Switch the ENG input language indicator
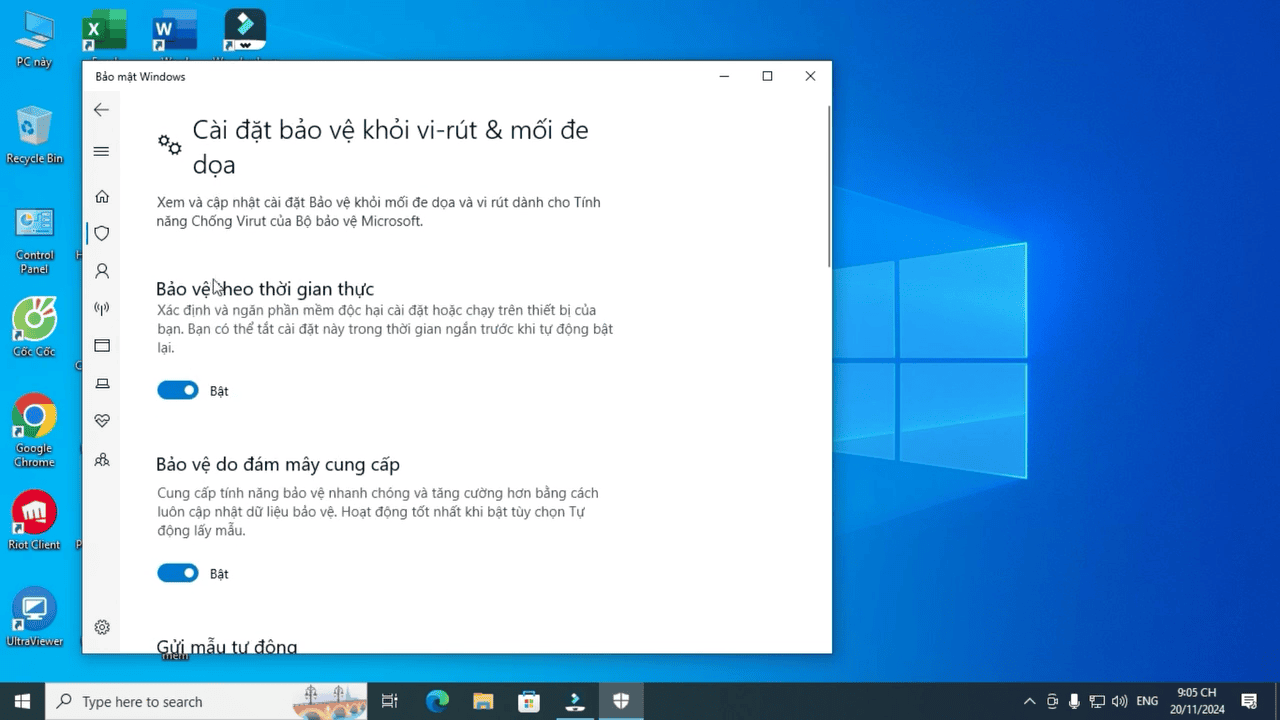 1147,701
